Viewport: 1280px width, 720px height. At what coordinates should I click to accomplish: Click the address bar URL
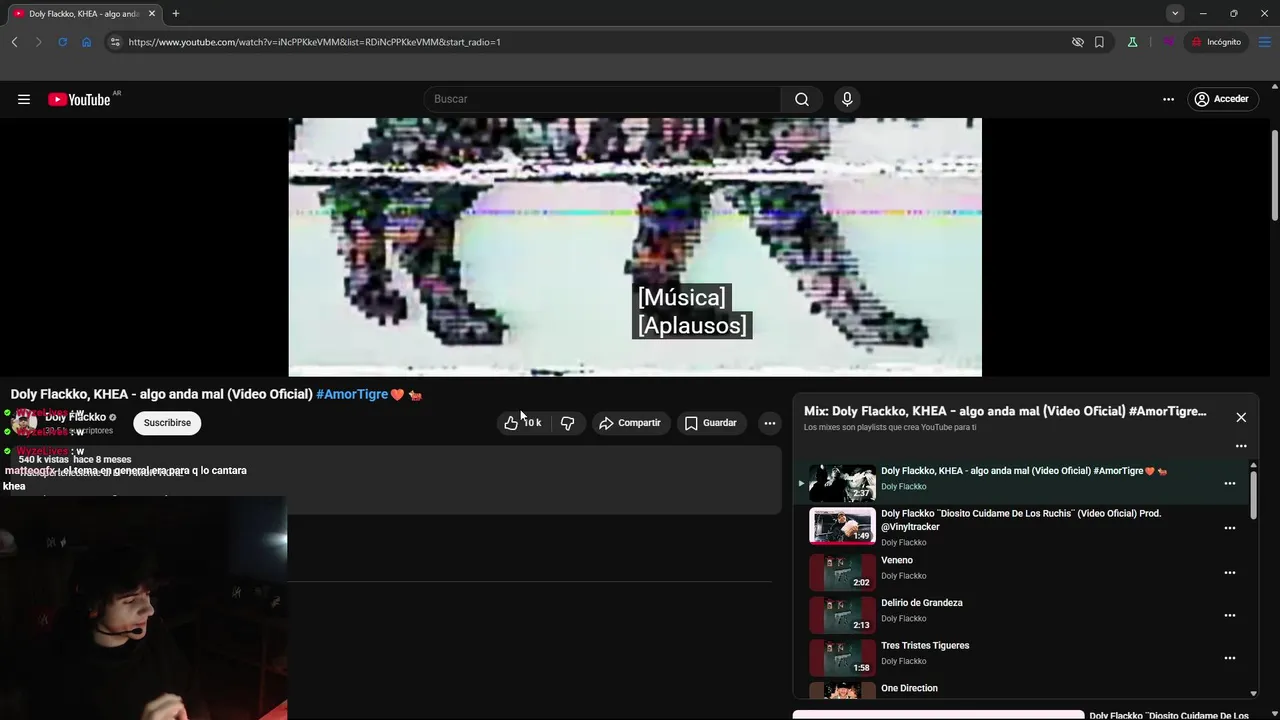click(314, 42)
